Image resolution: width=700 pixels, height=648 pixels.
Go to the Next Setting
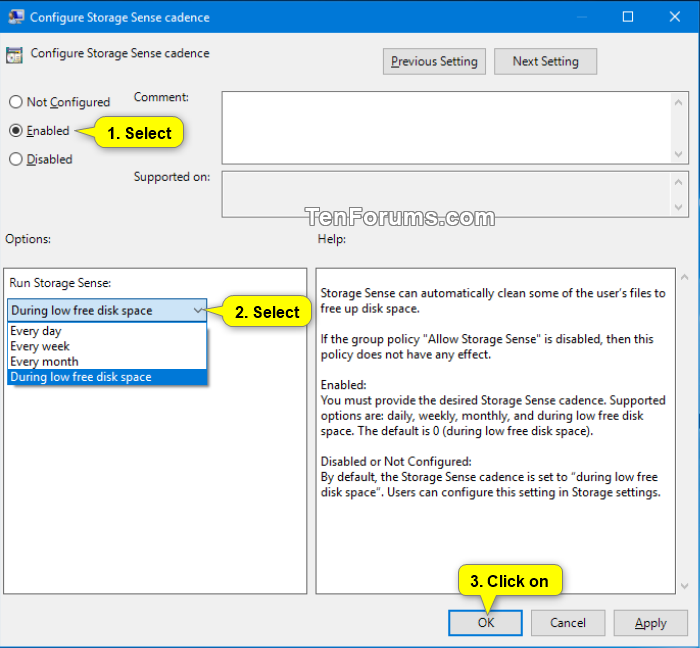545,61
